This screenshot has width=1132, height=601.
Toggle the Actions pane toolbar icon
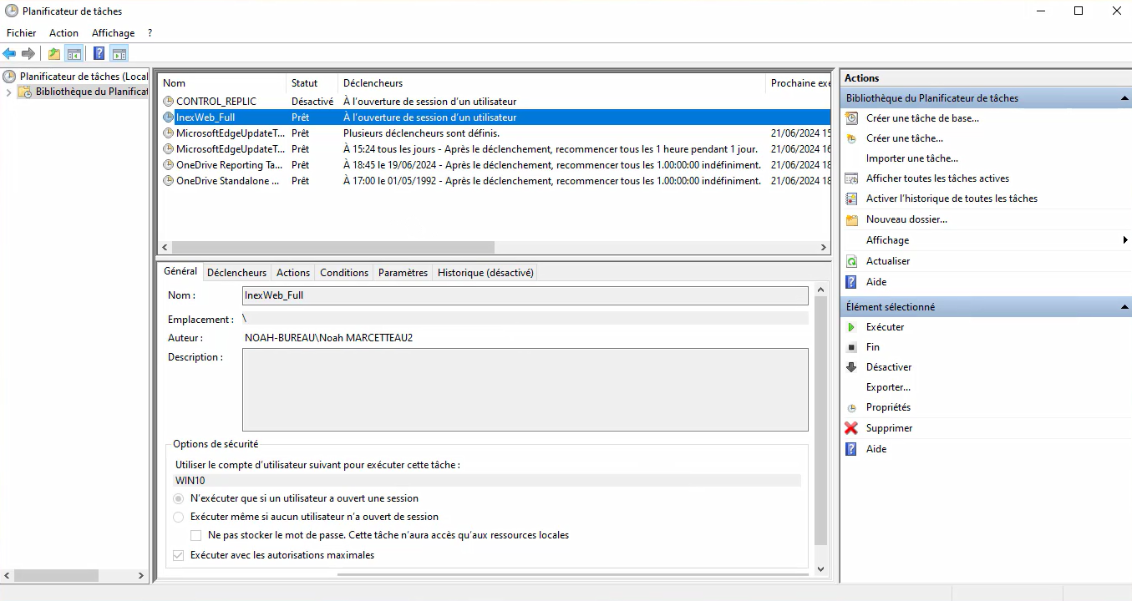[119, 54]
